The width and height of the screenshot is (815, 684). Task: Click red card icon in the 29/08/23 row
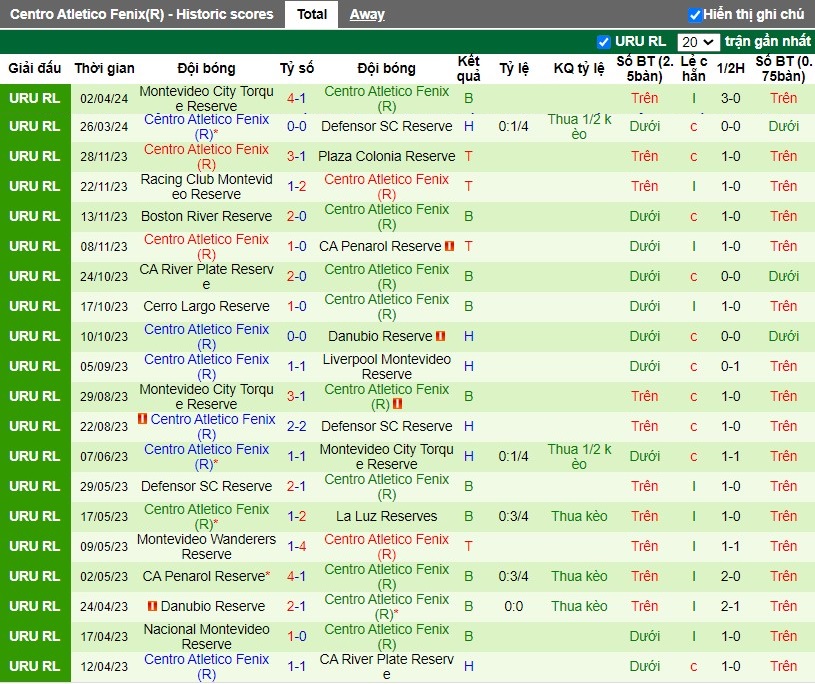tap(398, 403)
